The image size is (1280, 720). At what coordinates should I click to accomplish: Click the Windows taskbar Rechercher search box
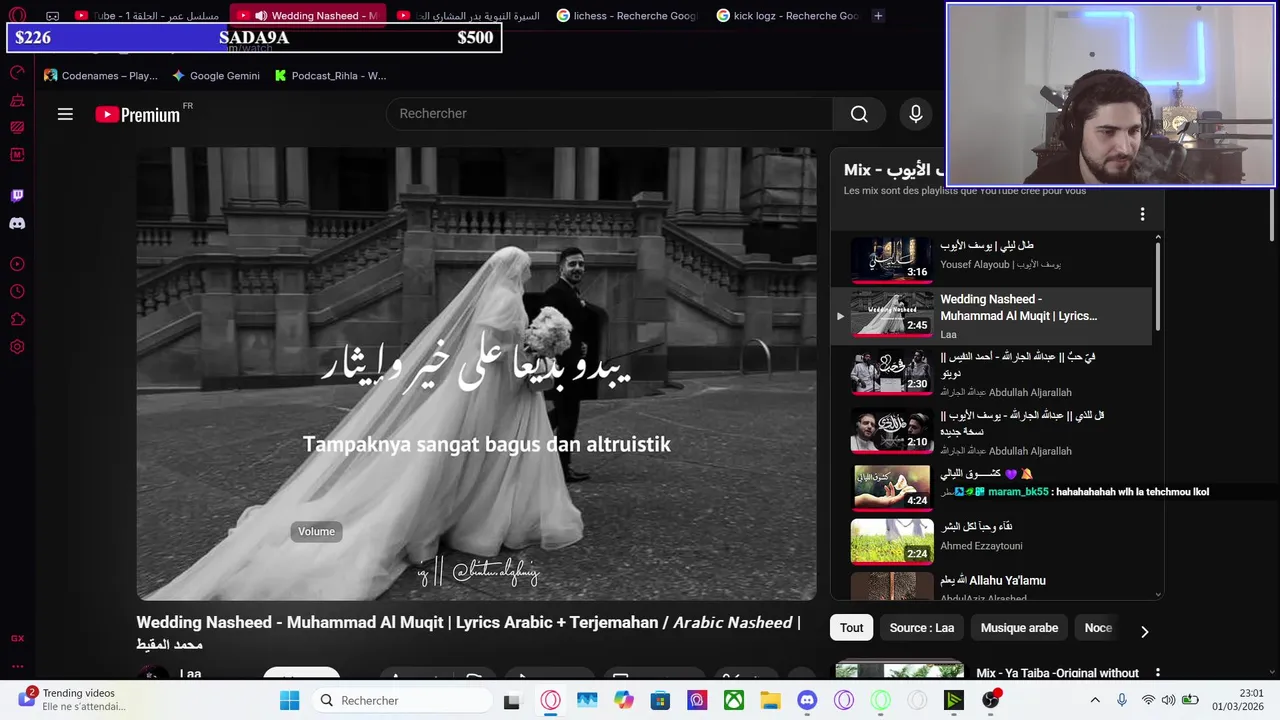point(402,700)
